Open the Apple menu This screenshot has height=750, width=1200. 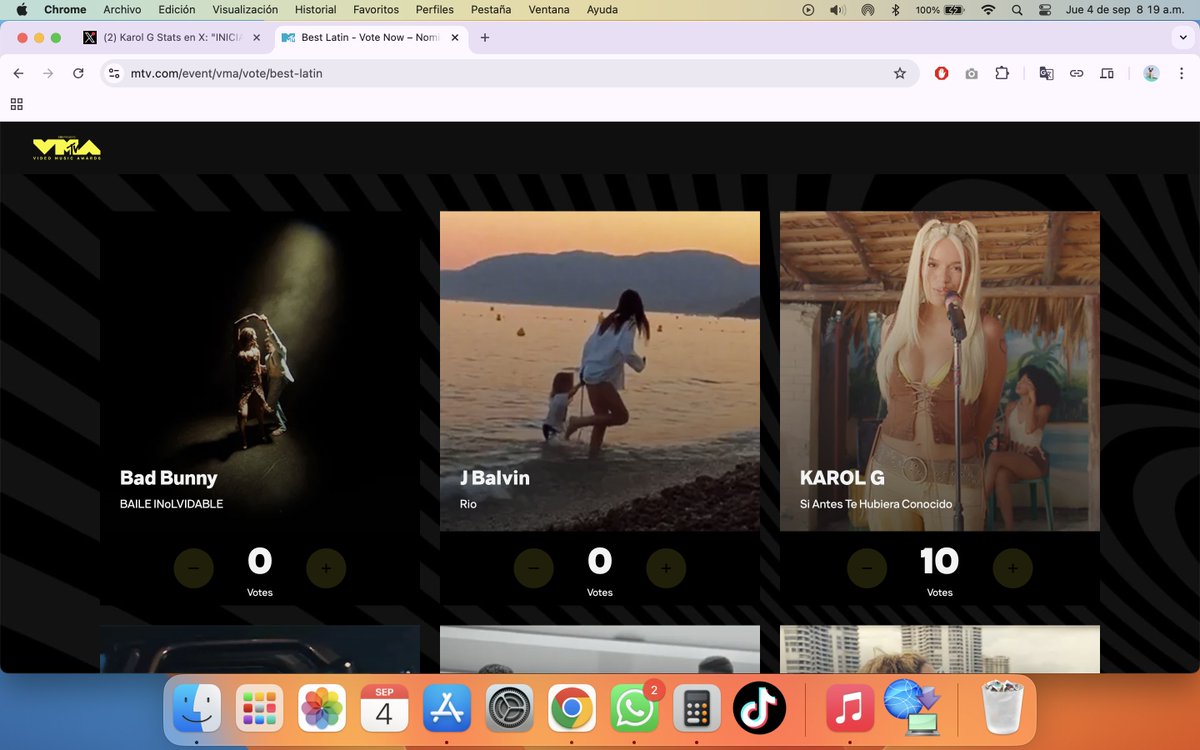[x=21, y=9]
